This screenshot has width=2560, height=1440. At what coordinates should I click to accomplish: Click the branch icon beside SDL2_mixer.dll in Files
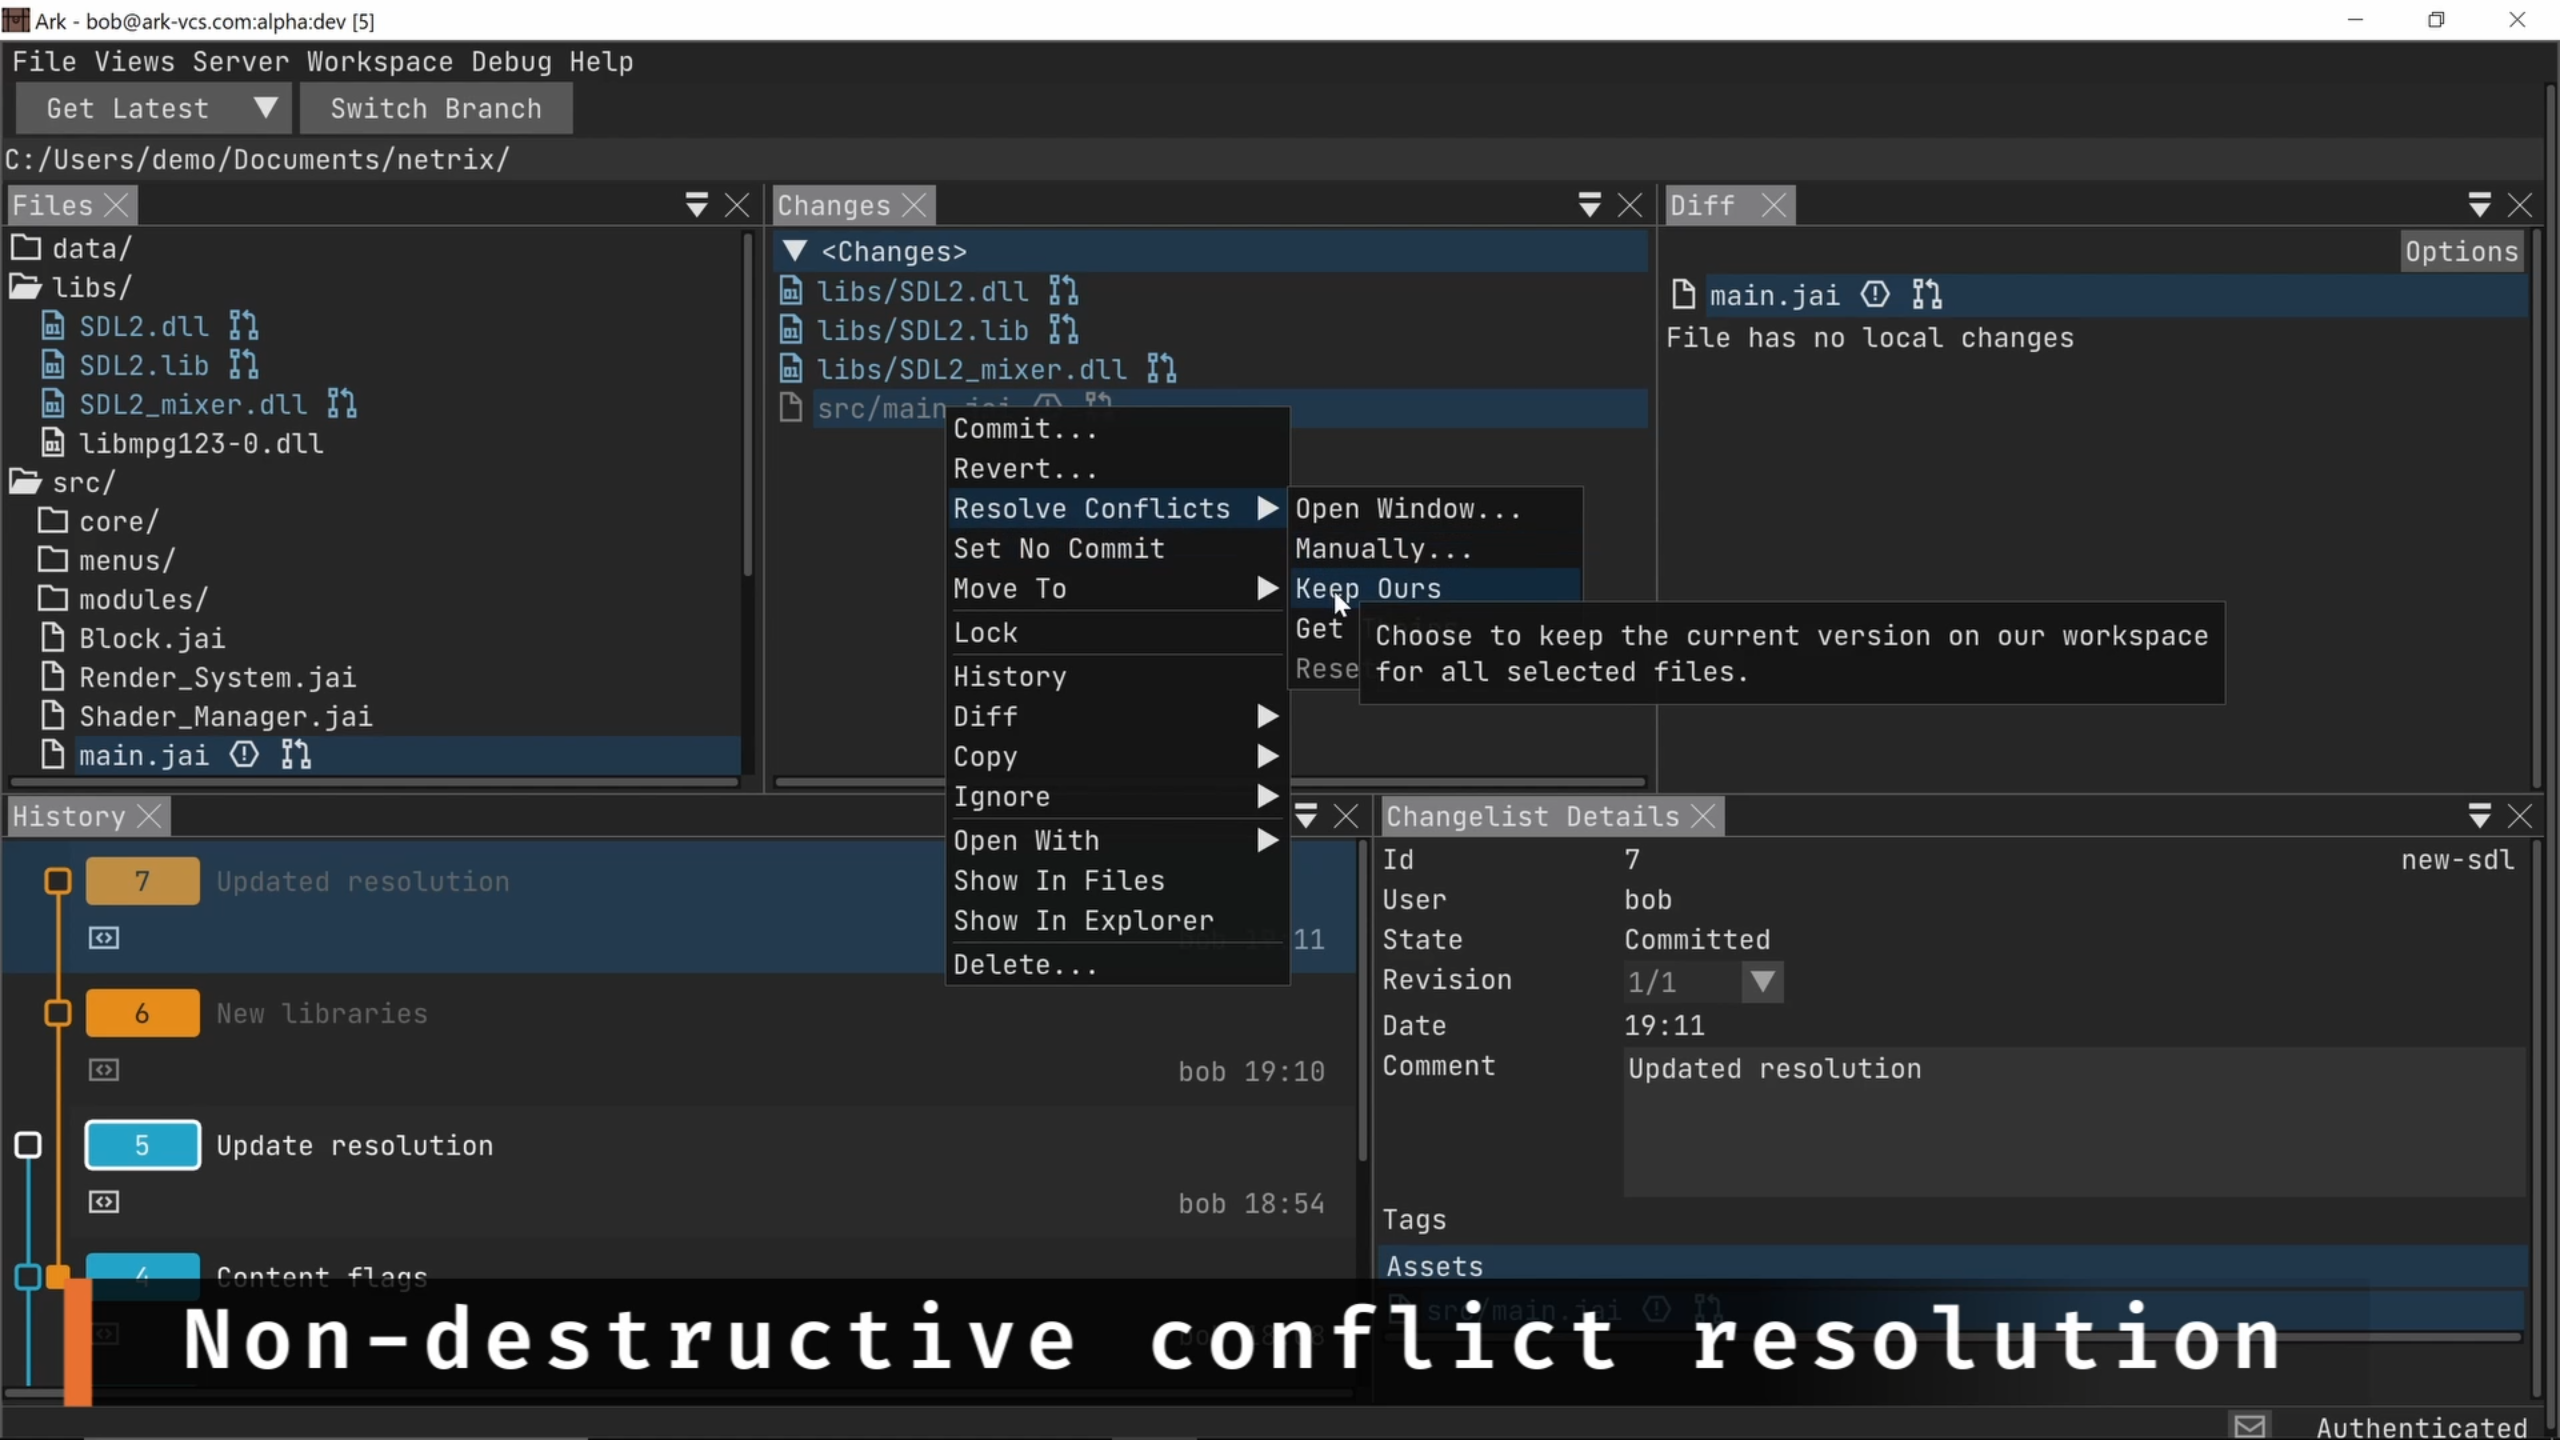pos(342,404)
